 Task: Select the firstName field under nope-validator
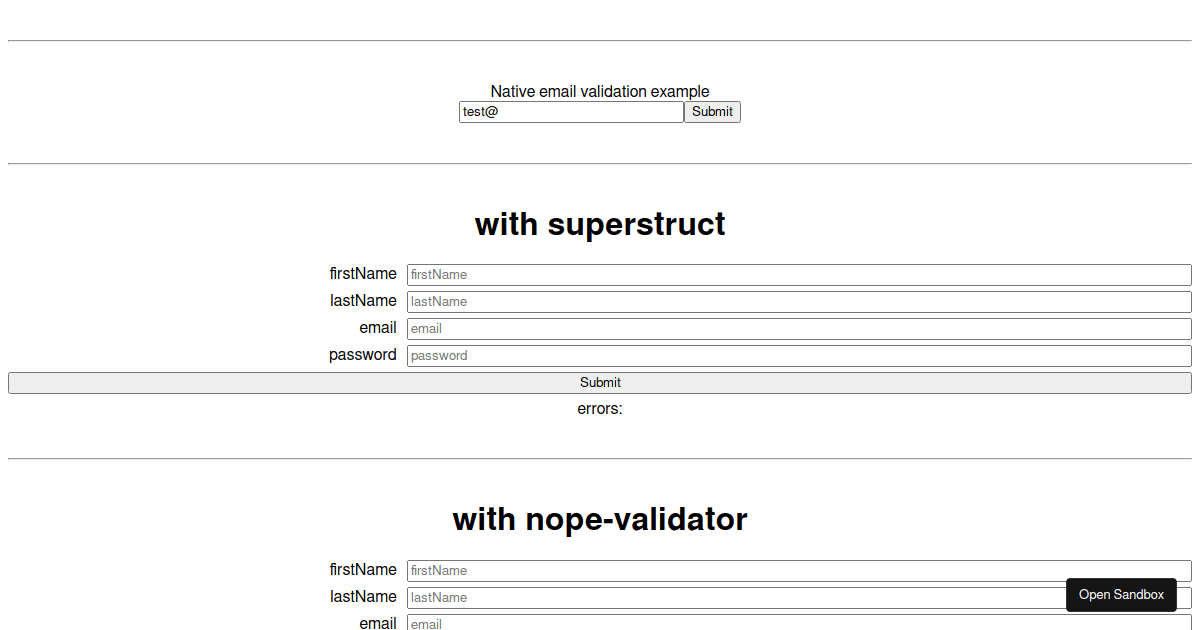(x=798, y=570)
